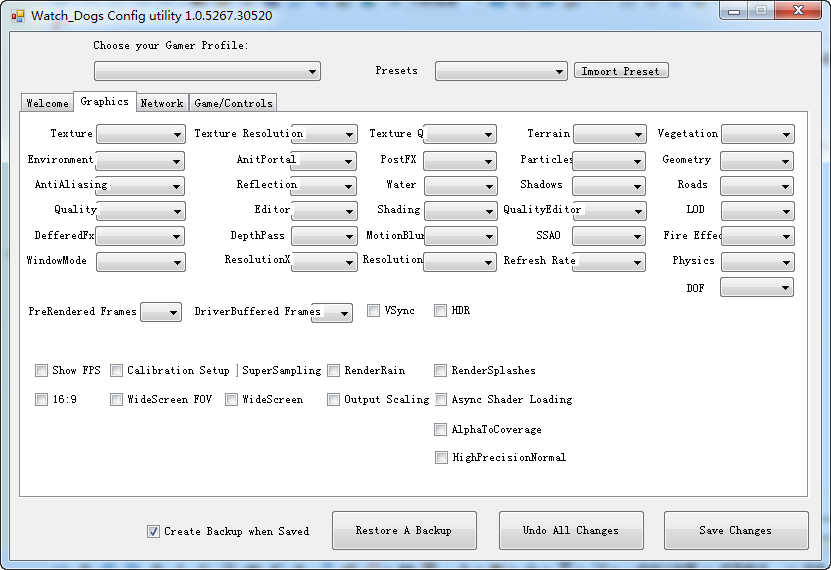Click the Watch_Dogs Config utility title icon
Viewport: 831px width, 570px height.
pyautogui.click(x=18, y=16)
